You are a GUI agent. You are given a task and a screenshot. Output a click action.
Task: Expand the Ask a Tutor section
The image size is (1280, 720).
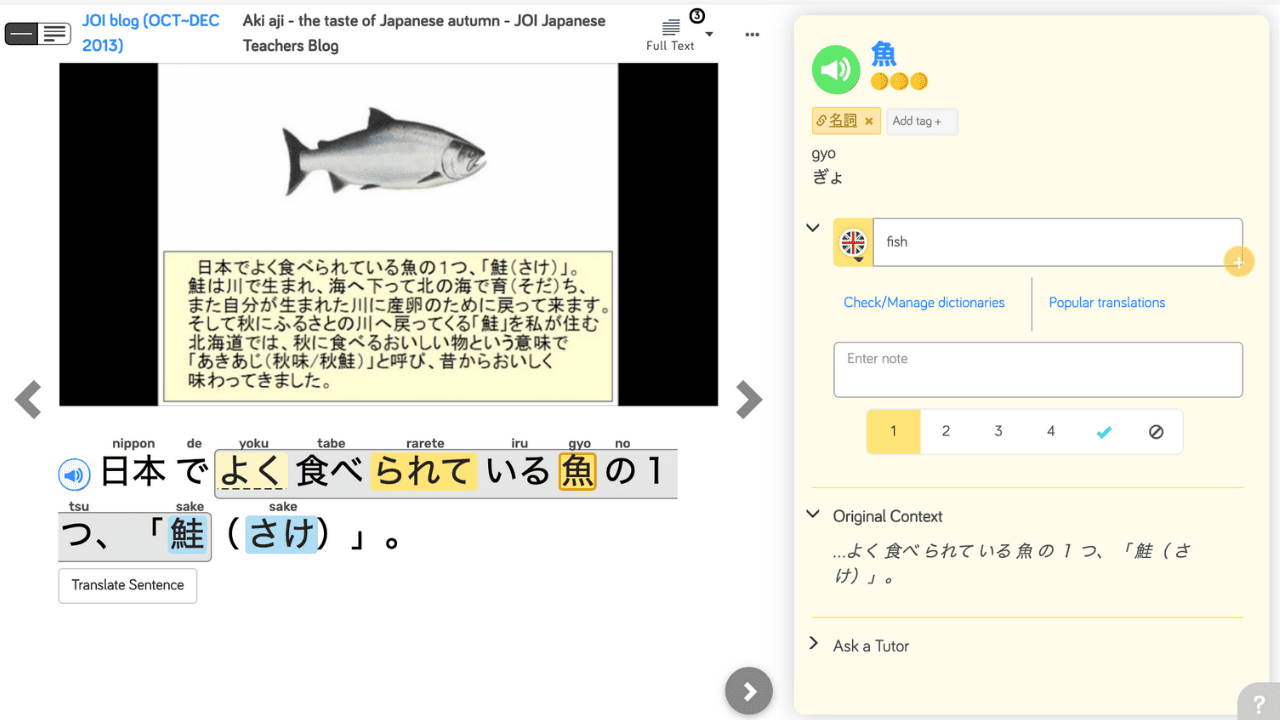pos(813,645)
